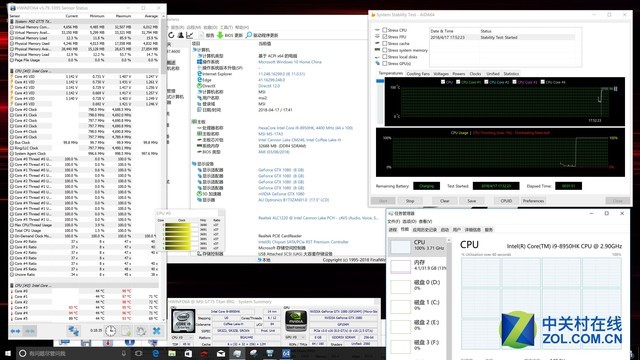Open Task View from taskbar

pyautogui.click(x=139, y=353)
